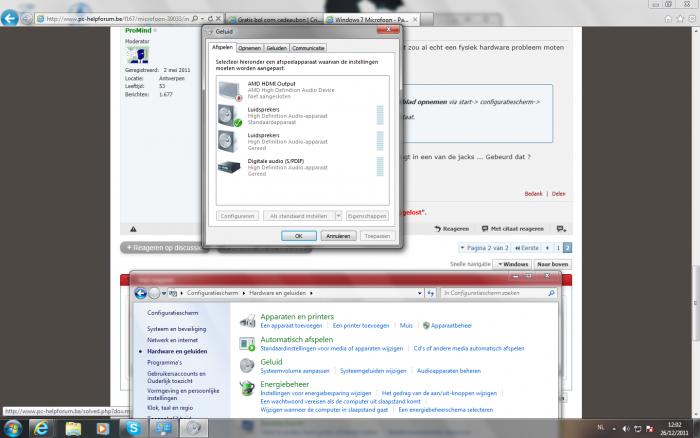Click the refresh icon in address bar
Screen dimensions: 700x438
[210, 19]
